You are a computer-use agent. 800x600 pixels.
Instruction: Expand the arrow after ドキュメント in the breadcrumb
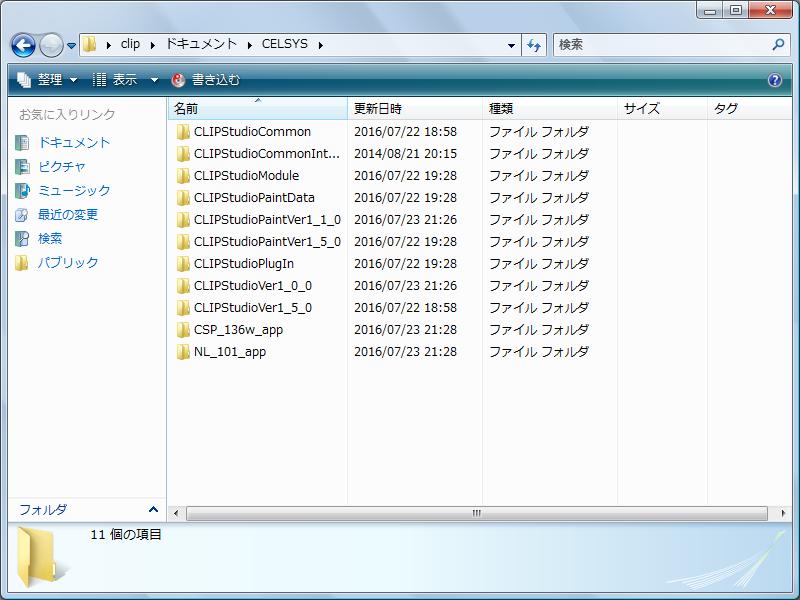249,45
